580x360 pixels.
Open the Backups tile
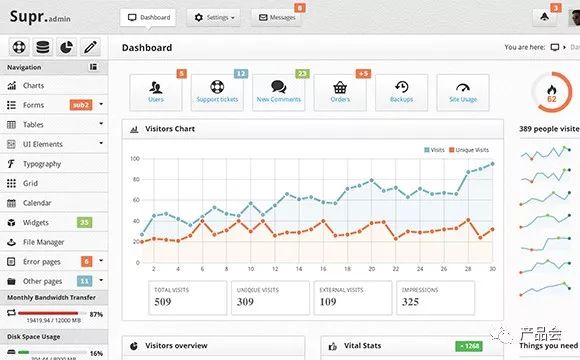401,92
